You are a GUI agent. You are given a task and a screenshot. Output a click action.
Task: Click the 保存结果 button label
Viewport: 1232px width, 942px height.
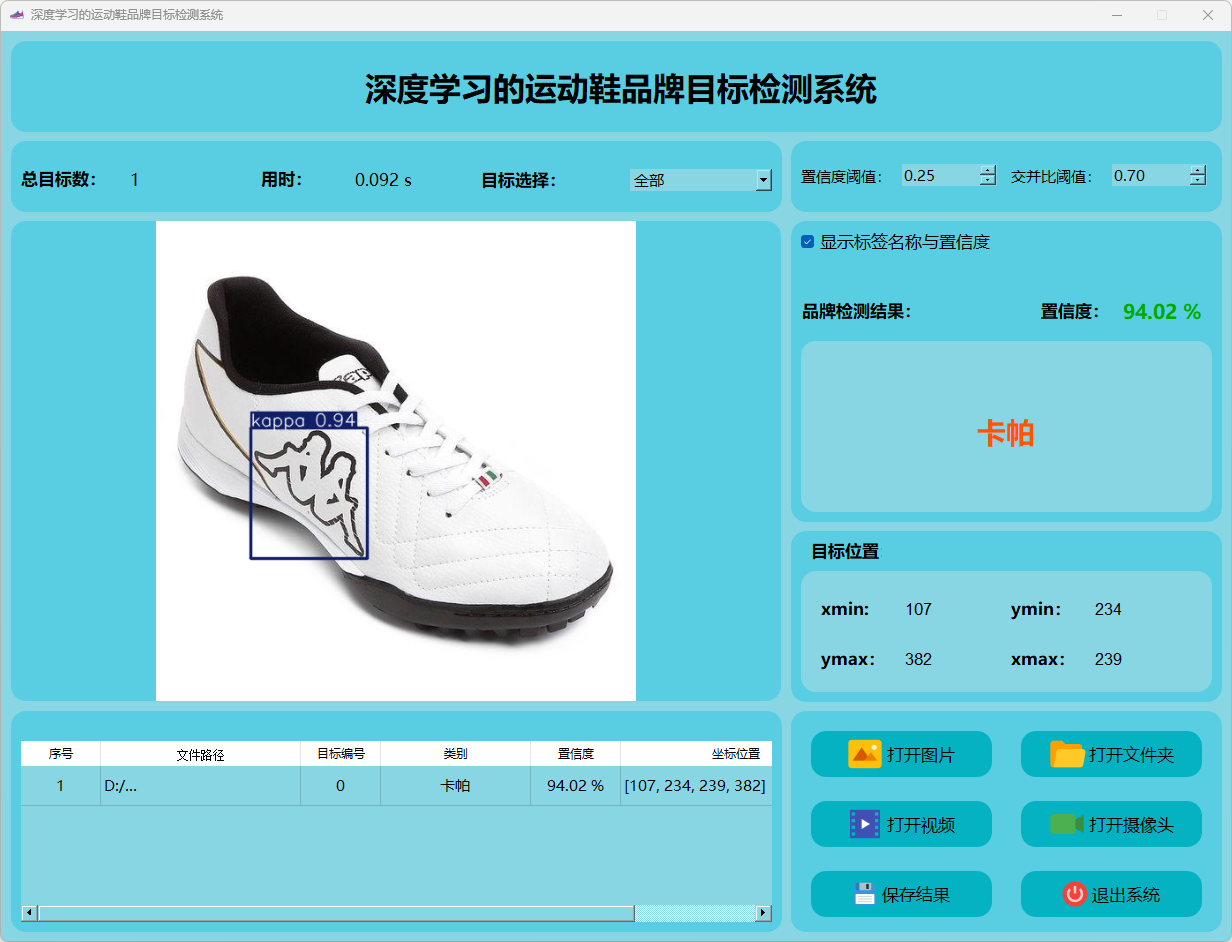pyautogui.click(x=916, y=895)
